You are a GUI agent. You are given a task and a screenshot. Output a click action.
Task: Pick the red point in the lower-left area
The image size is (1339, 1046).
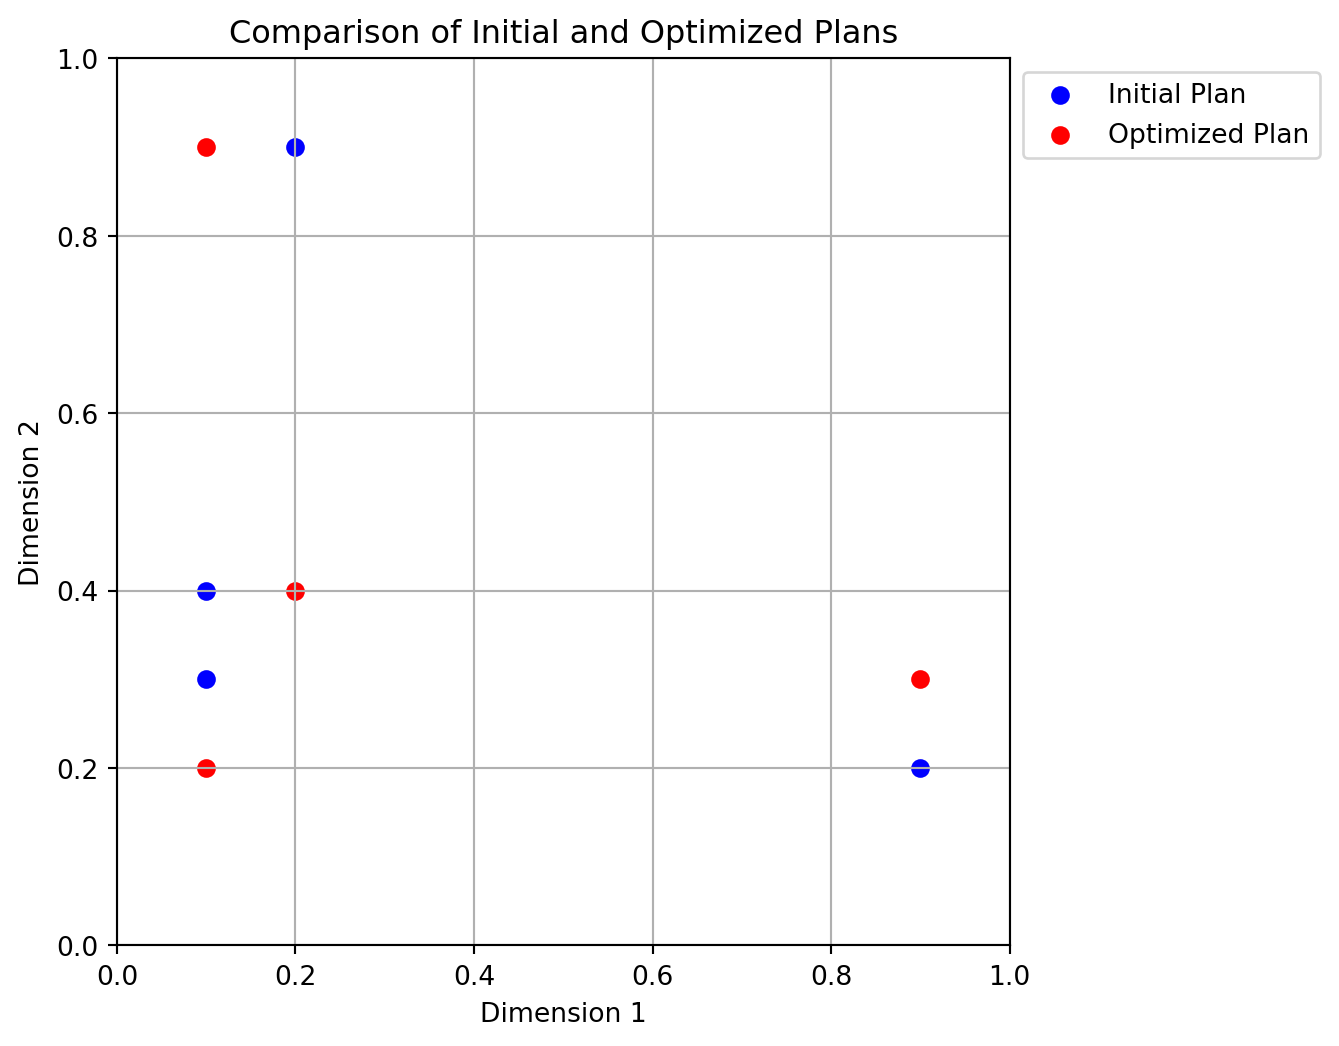[x=206, y=768]
